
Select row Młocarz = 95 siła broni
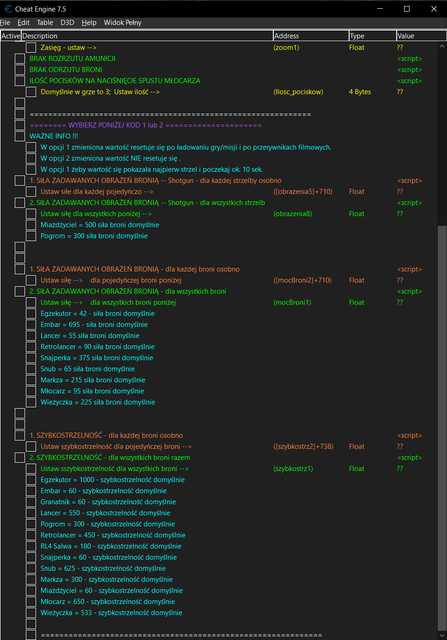coord(92,391)
